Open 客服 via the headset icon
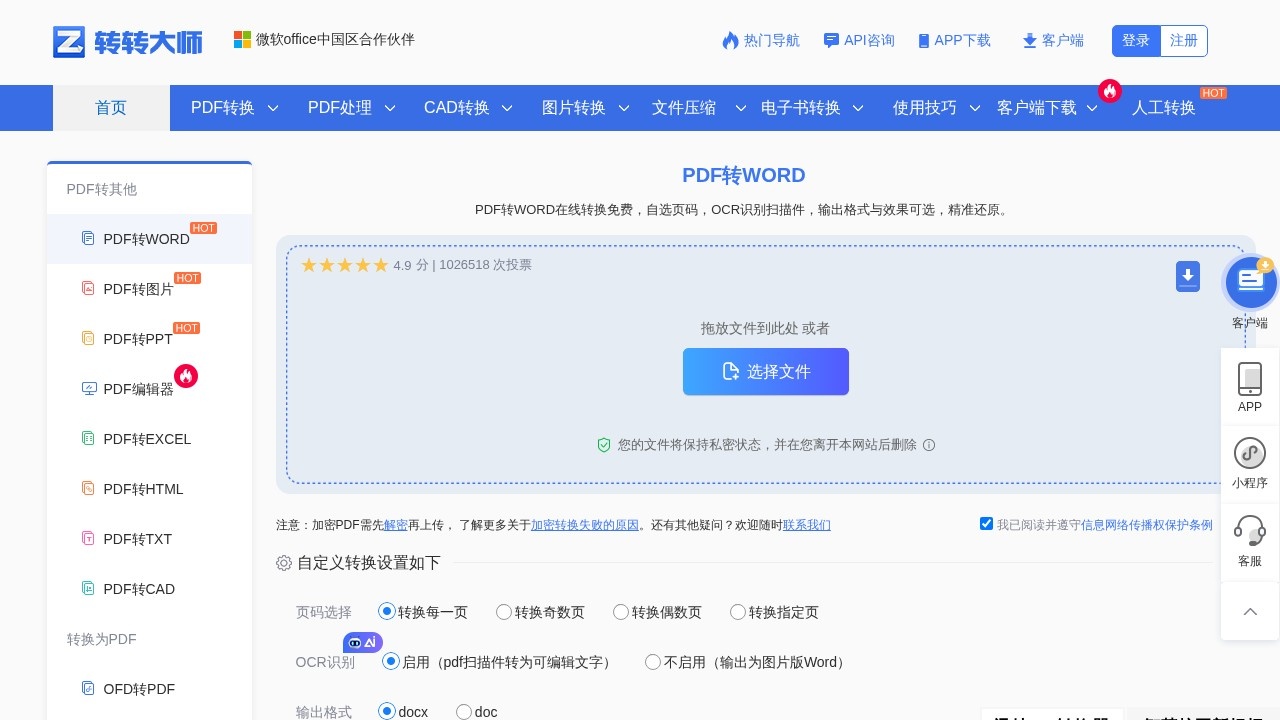The height and width of the screenshot is (720, 1280). point(1250,531)
